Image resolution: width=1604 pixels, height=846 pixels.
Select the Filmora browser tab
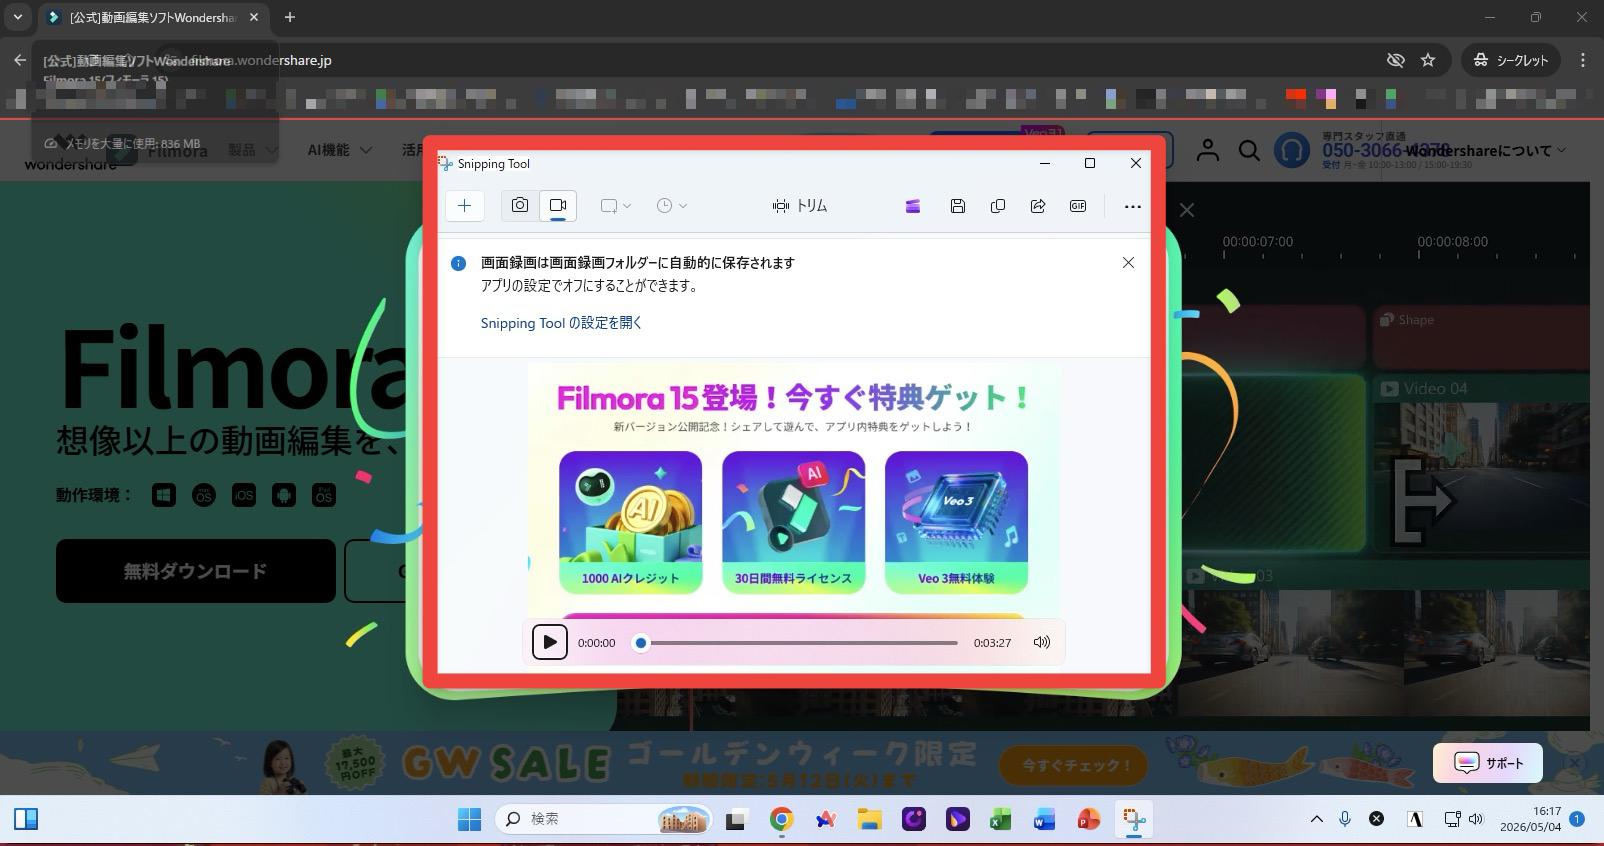153,18
